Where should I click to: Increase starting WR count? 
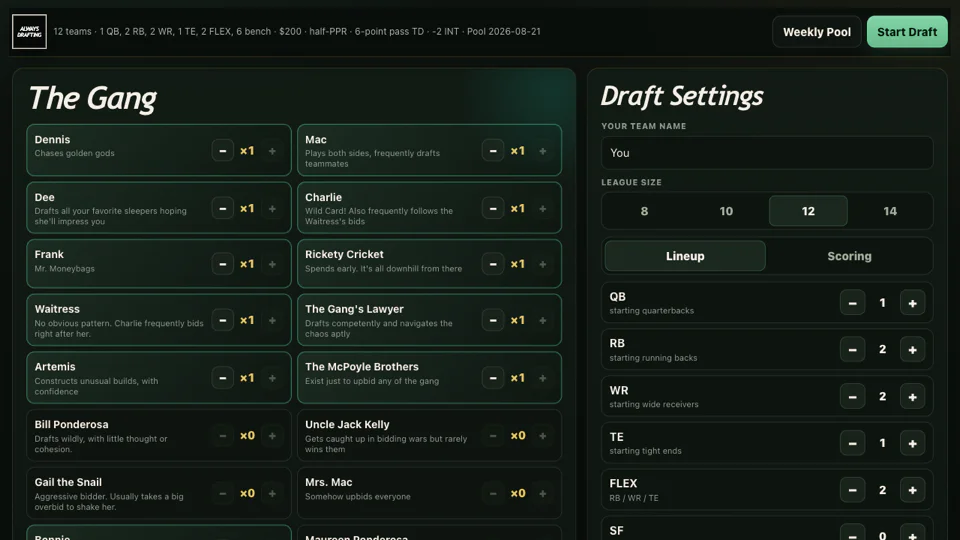pyautogui.click(x=912, y=397)
